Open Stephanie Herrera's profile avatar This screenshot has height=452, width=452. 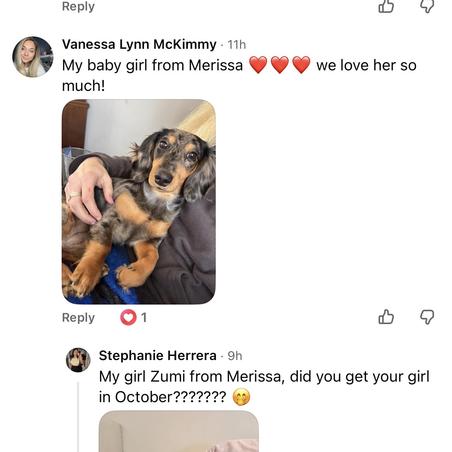(x=78, y=360)
